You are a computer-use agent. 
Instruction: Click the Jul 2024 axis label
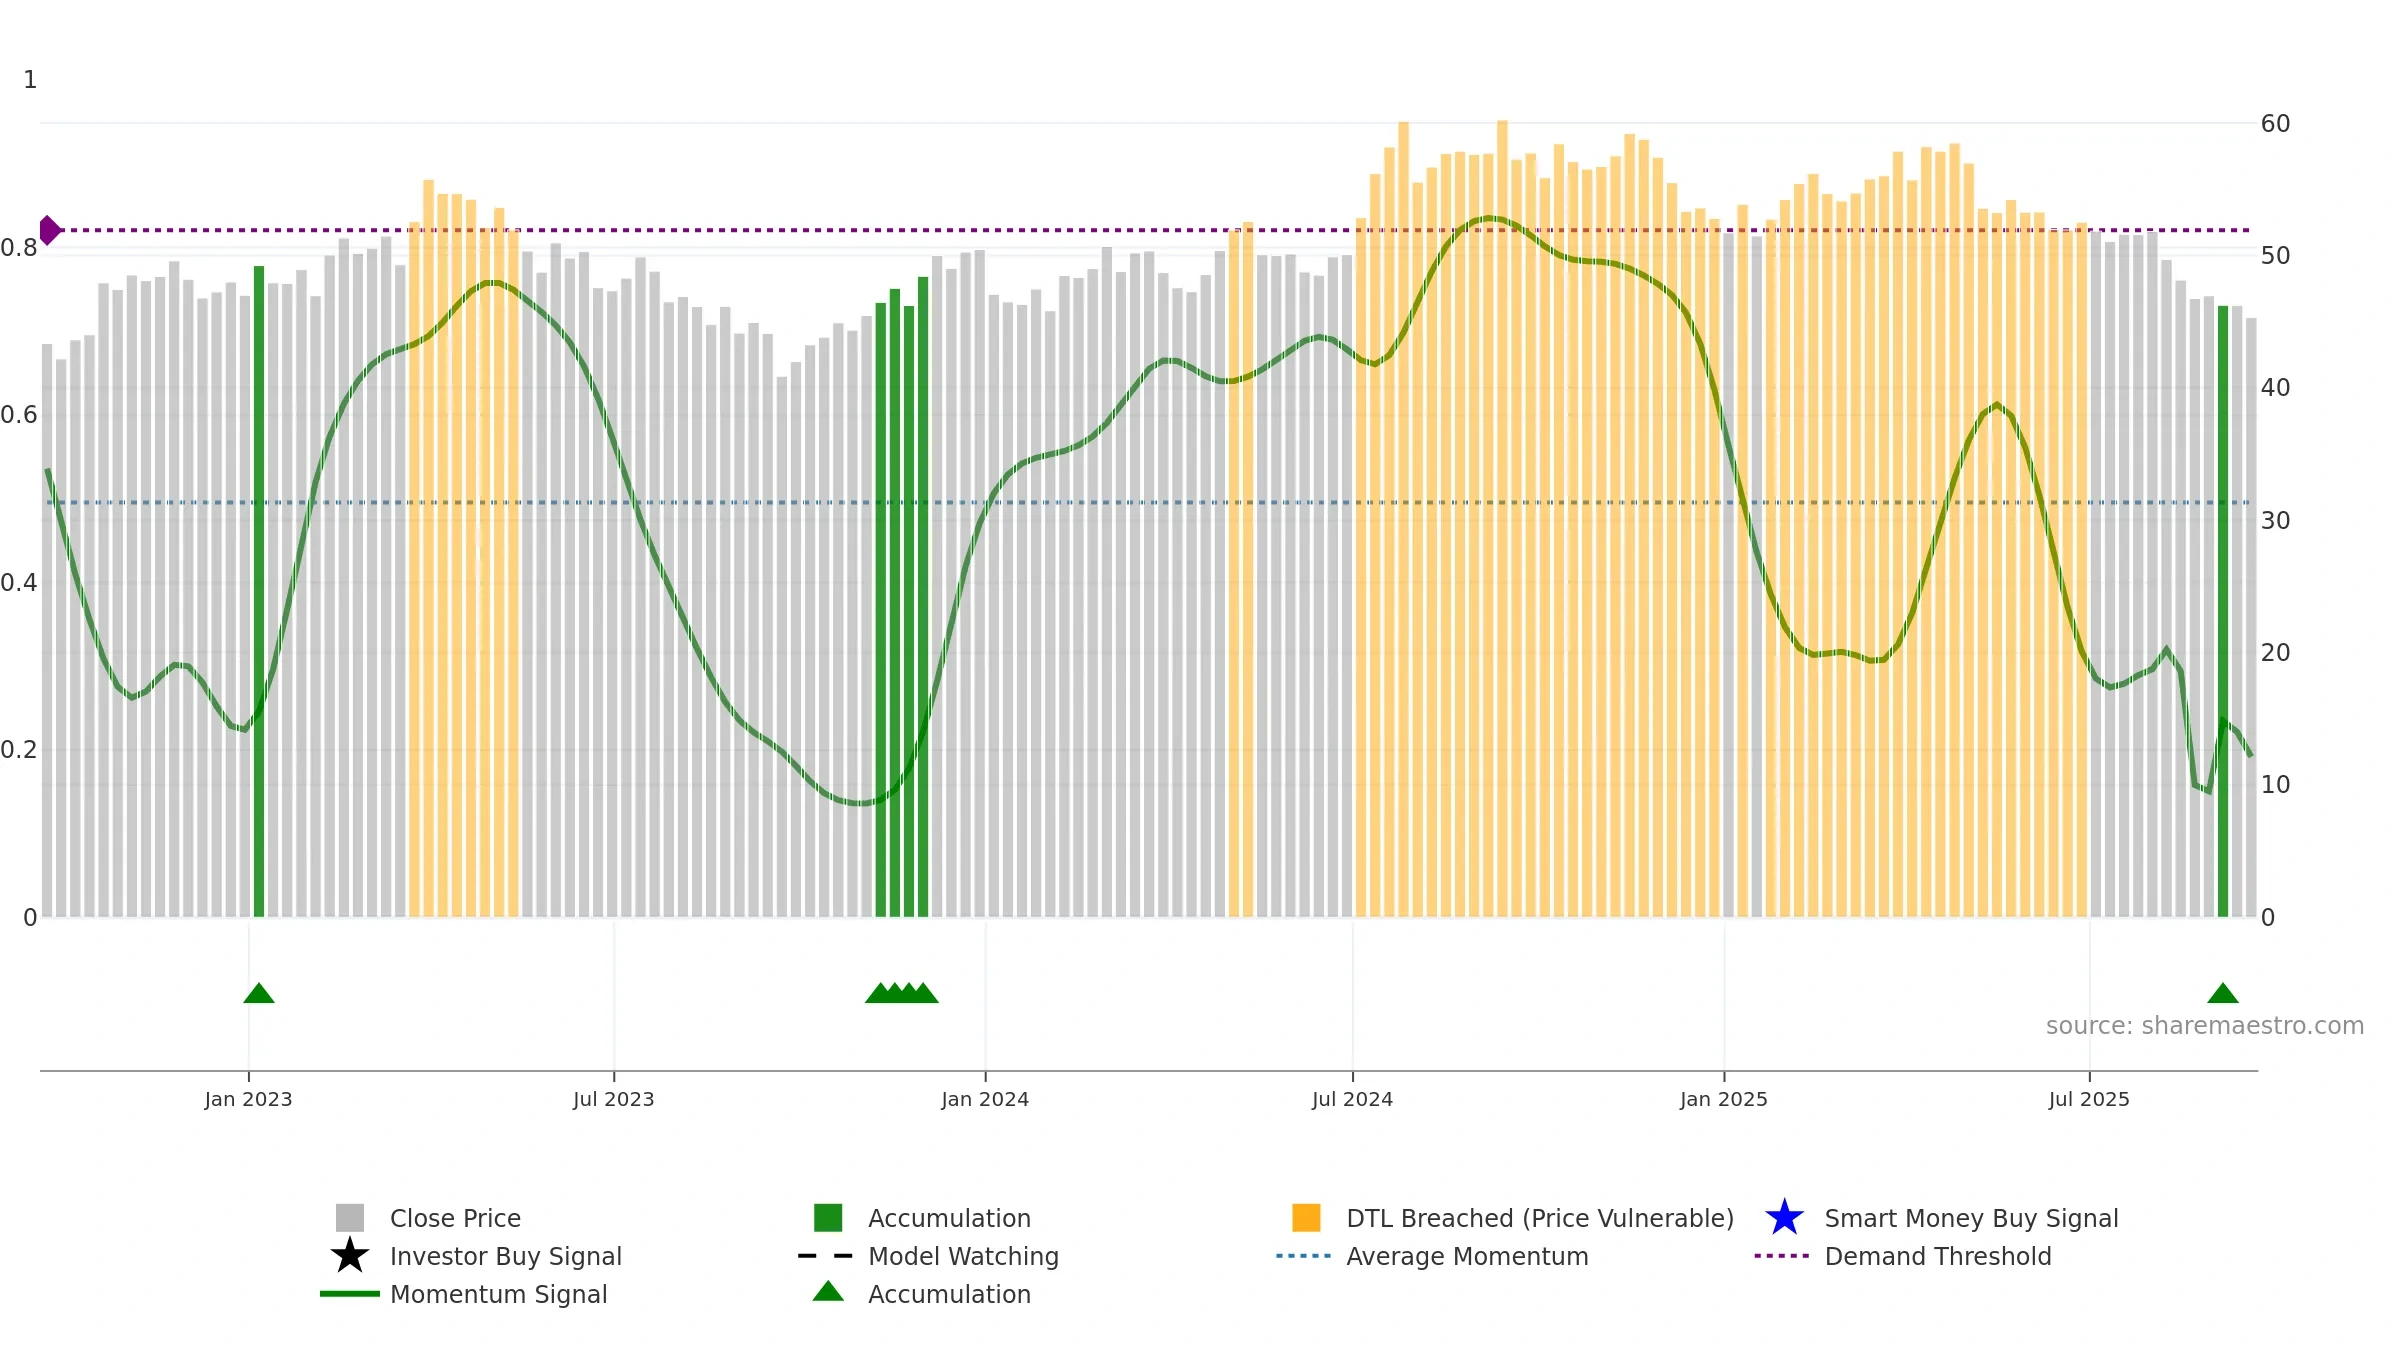[1353, 1099]
